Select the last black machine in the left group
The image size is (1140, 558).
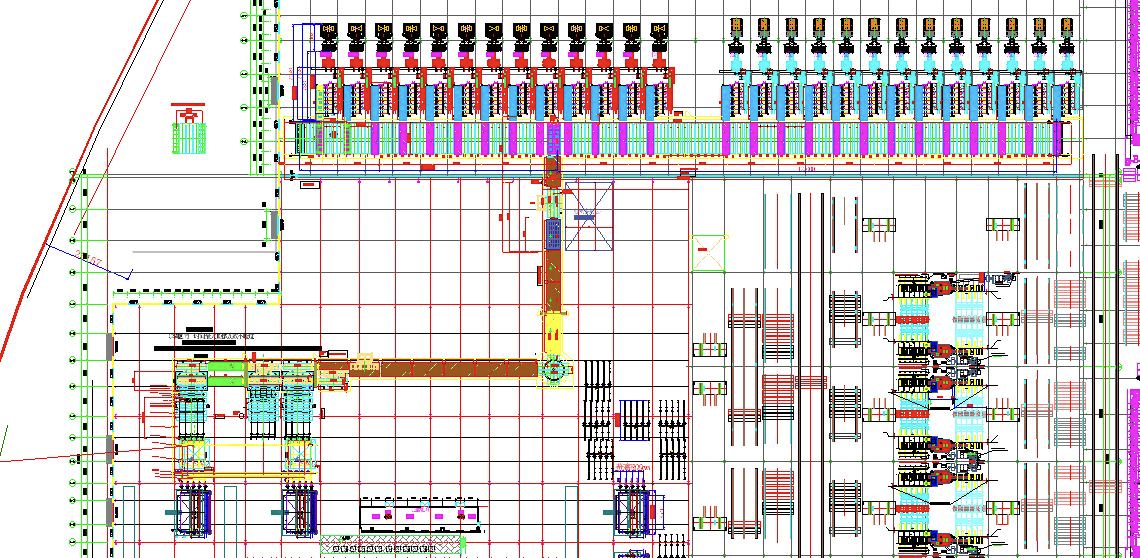coord(658,32)
